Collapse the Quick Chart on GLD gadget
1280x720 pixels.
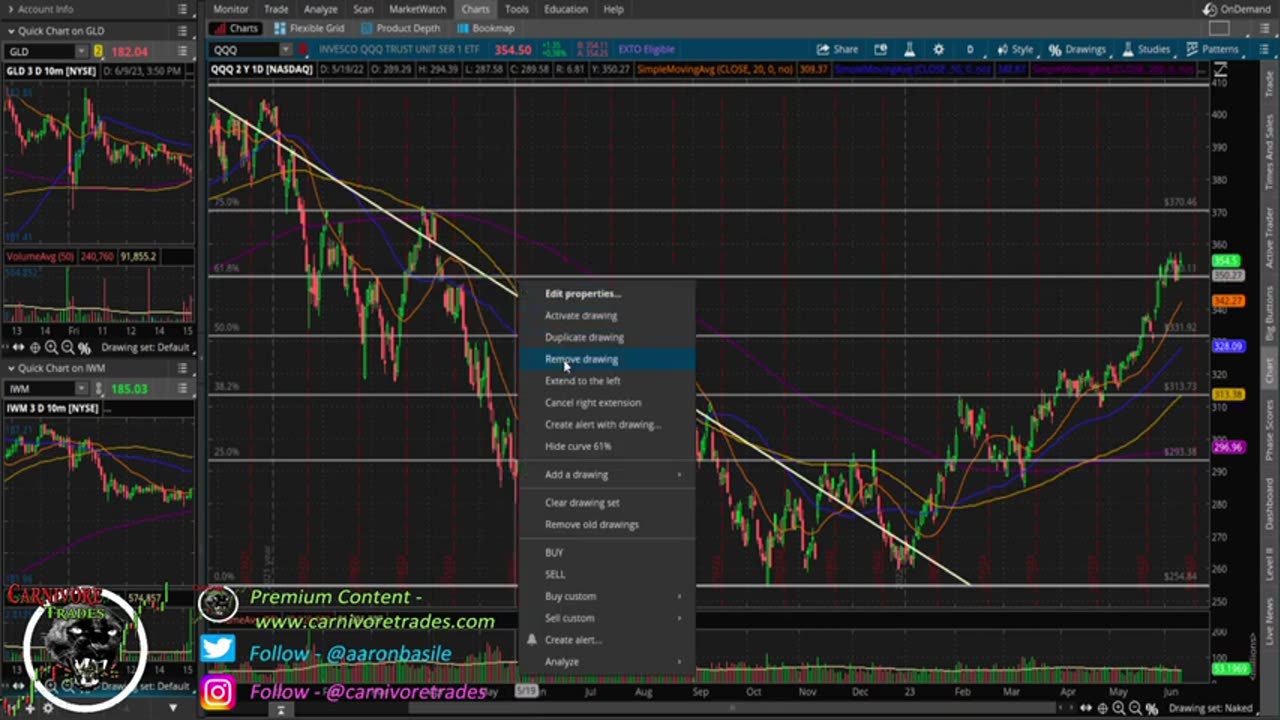(x=10, y=31)
